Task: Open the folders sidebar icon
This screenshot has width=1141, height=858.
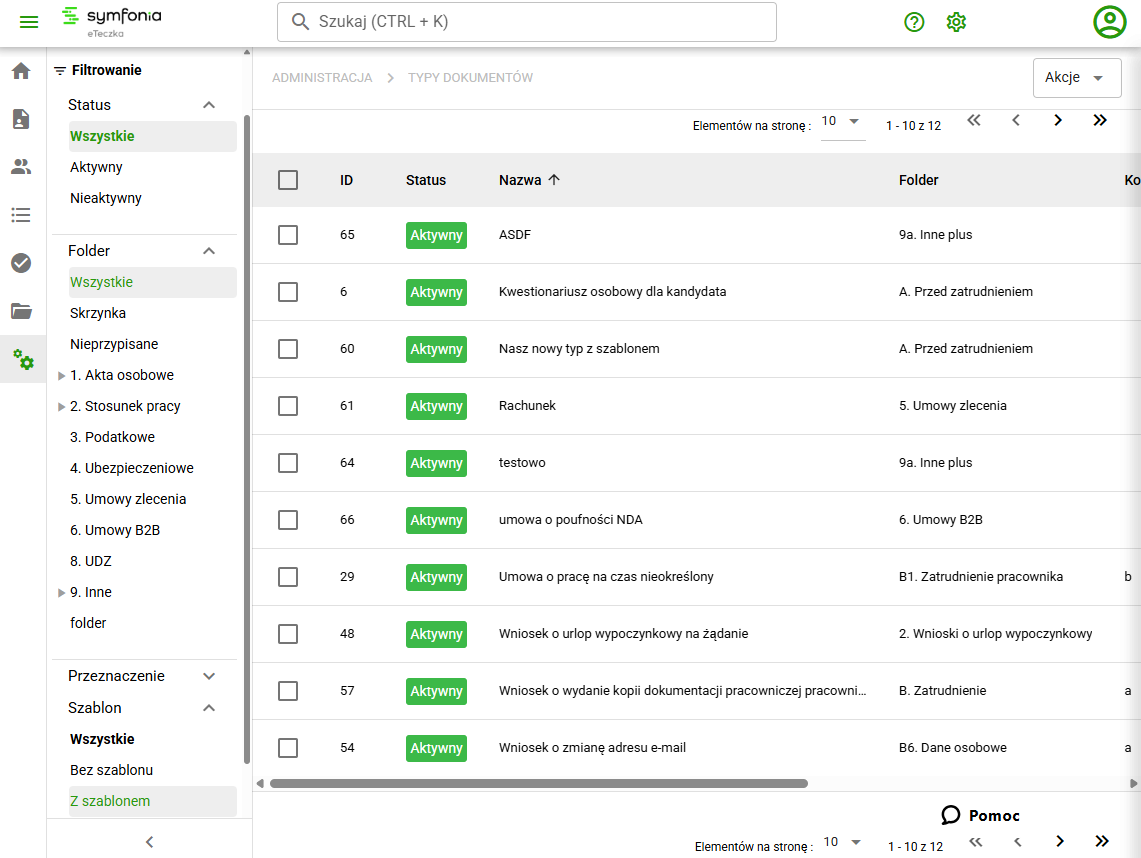Action: (x=21, y=311)
